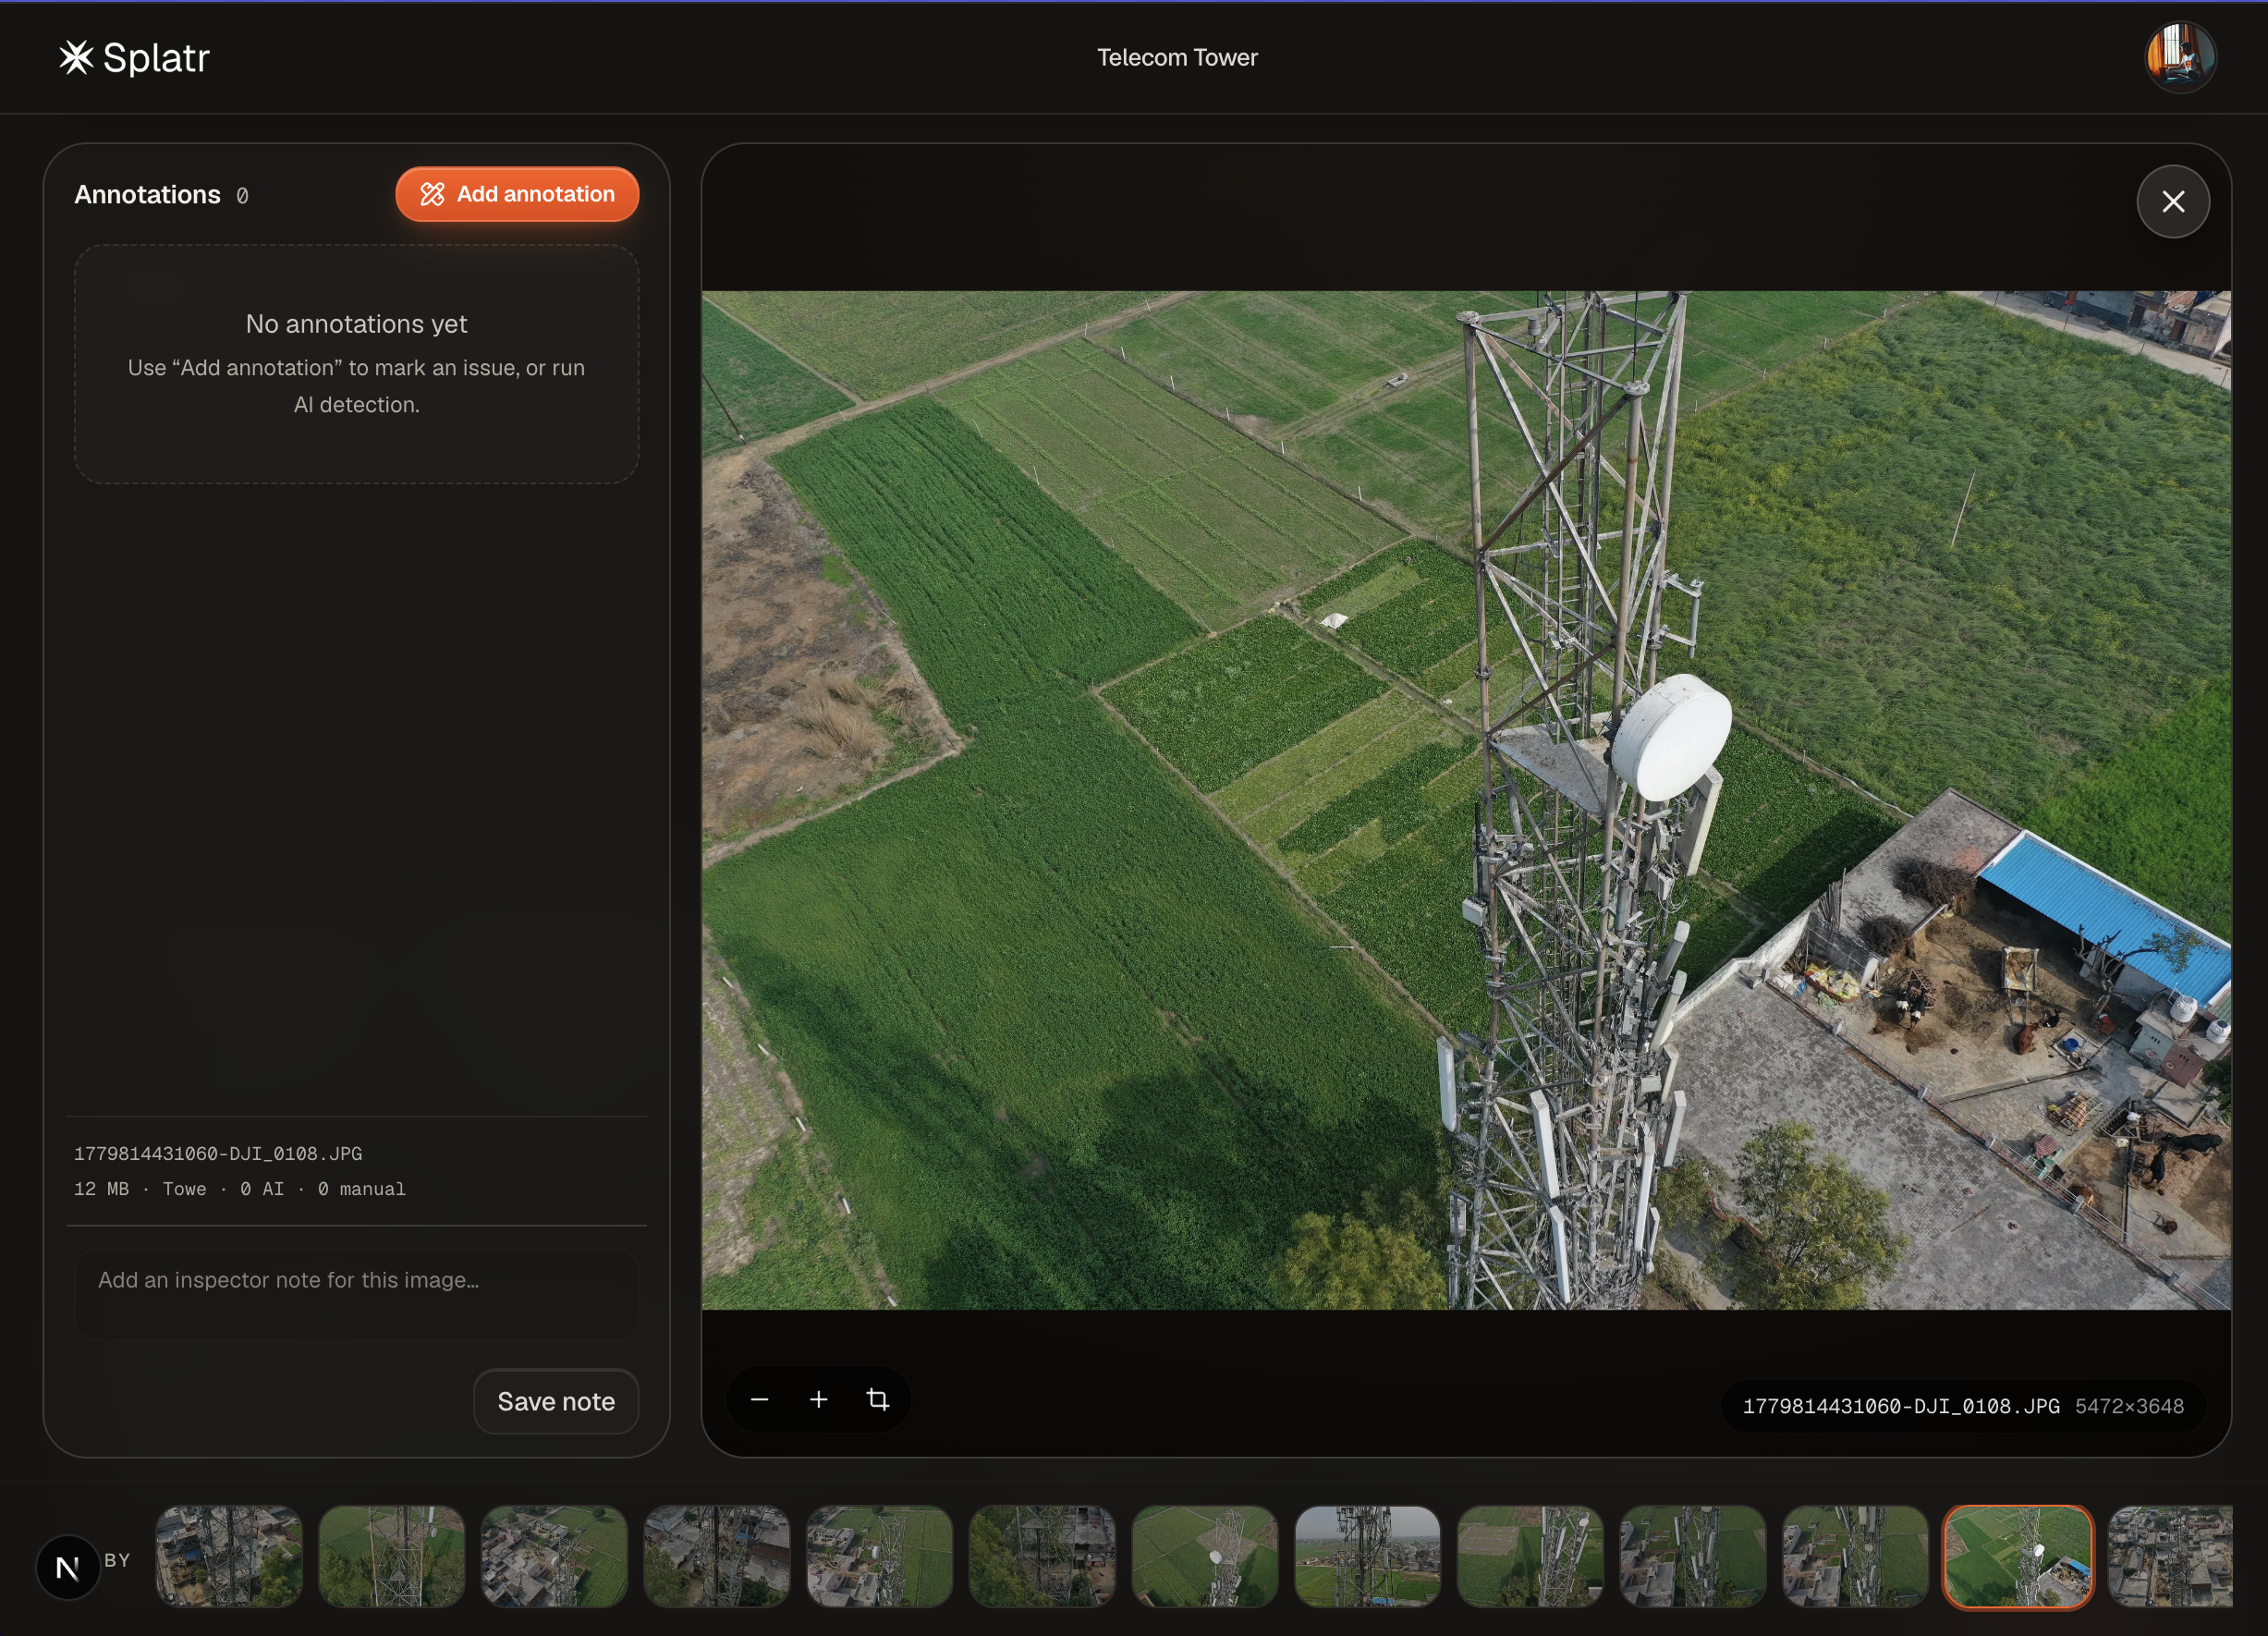Open the second filmstrip thumbnail

point(391,1557)
